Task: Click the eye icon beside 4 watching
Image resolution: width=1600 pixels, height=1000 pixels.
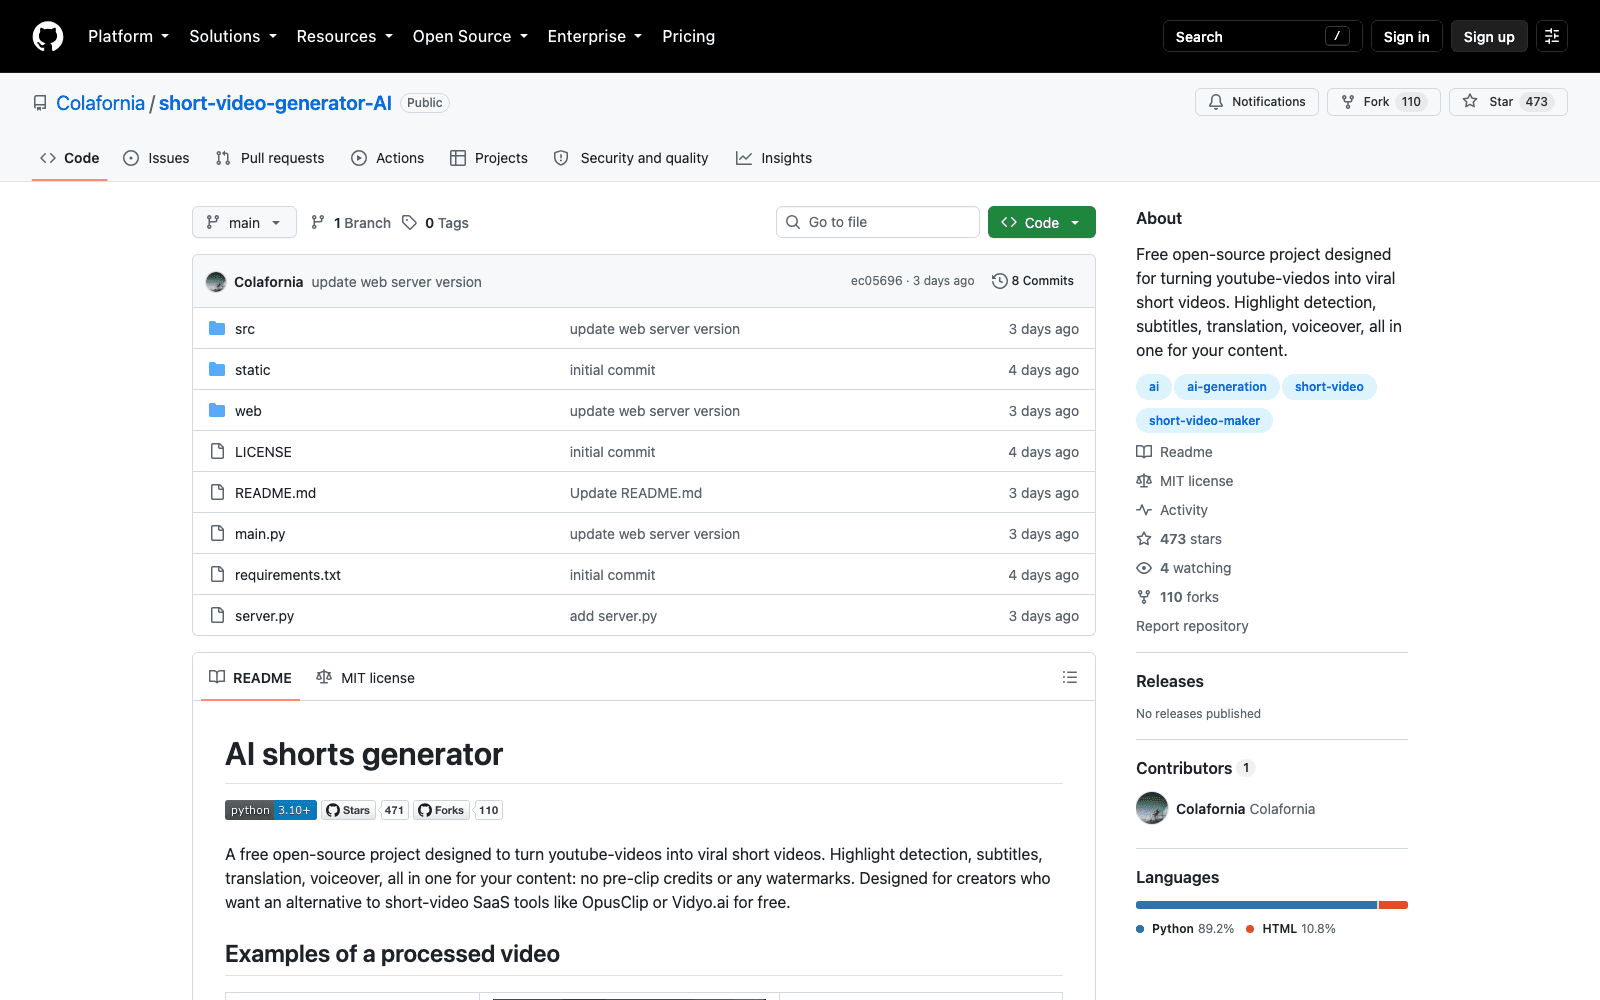Action: [x=1144, y=568]
